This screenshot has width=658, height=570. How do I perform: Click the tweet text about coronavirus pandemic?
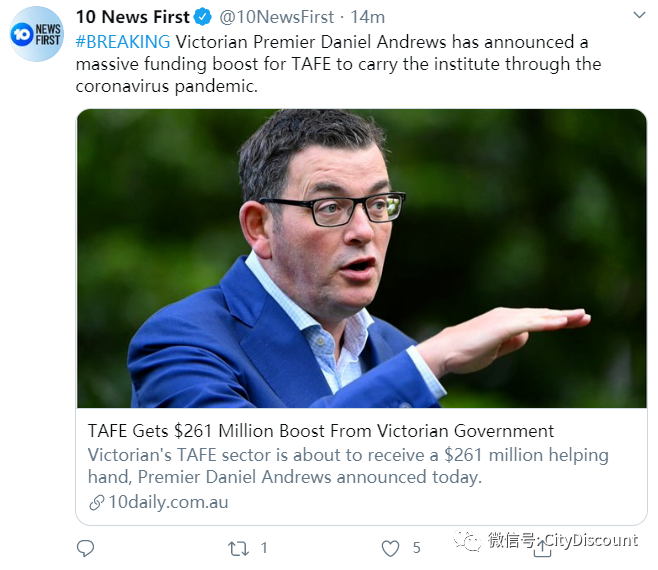[338, 64]
